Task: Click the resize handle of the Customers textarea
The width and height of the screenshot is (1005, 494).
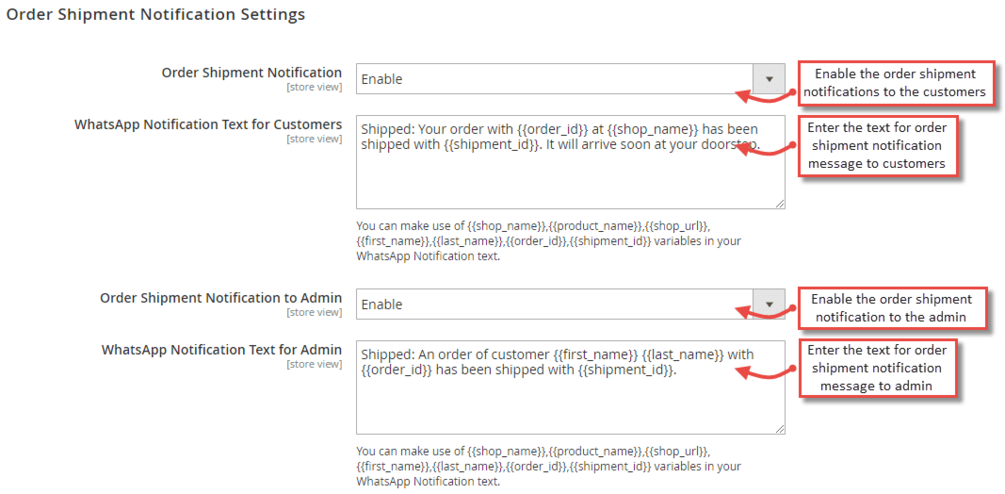Action: [x=778, y=203]
